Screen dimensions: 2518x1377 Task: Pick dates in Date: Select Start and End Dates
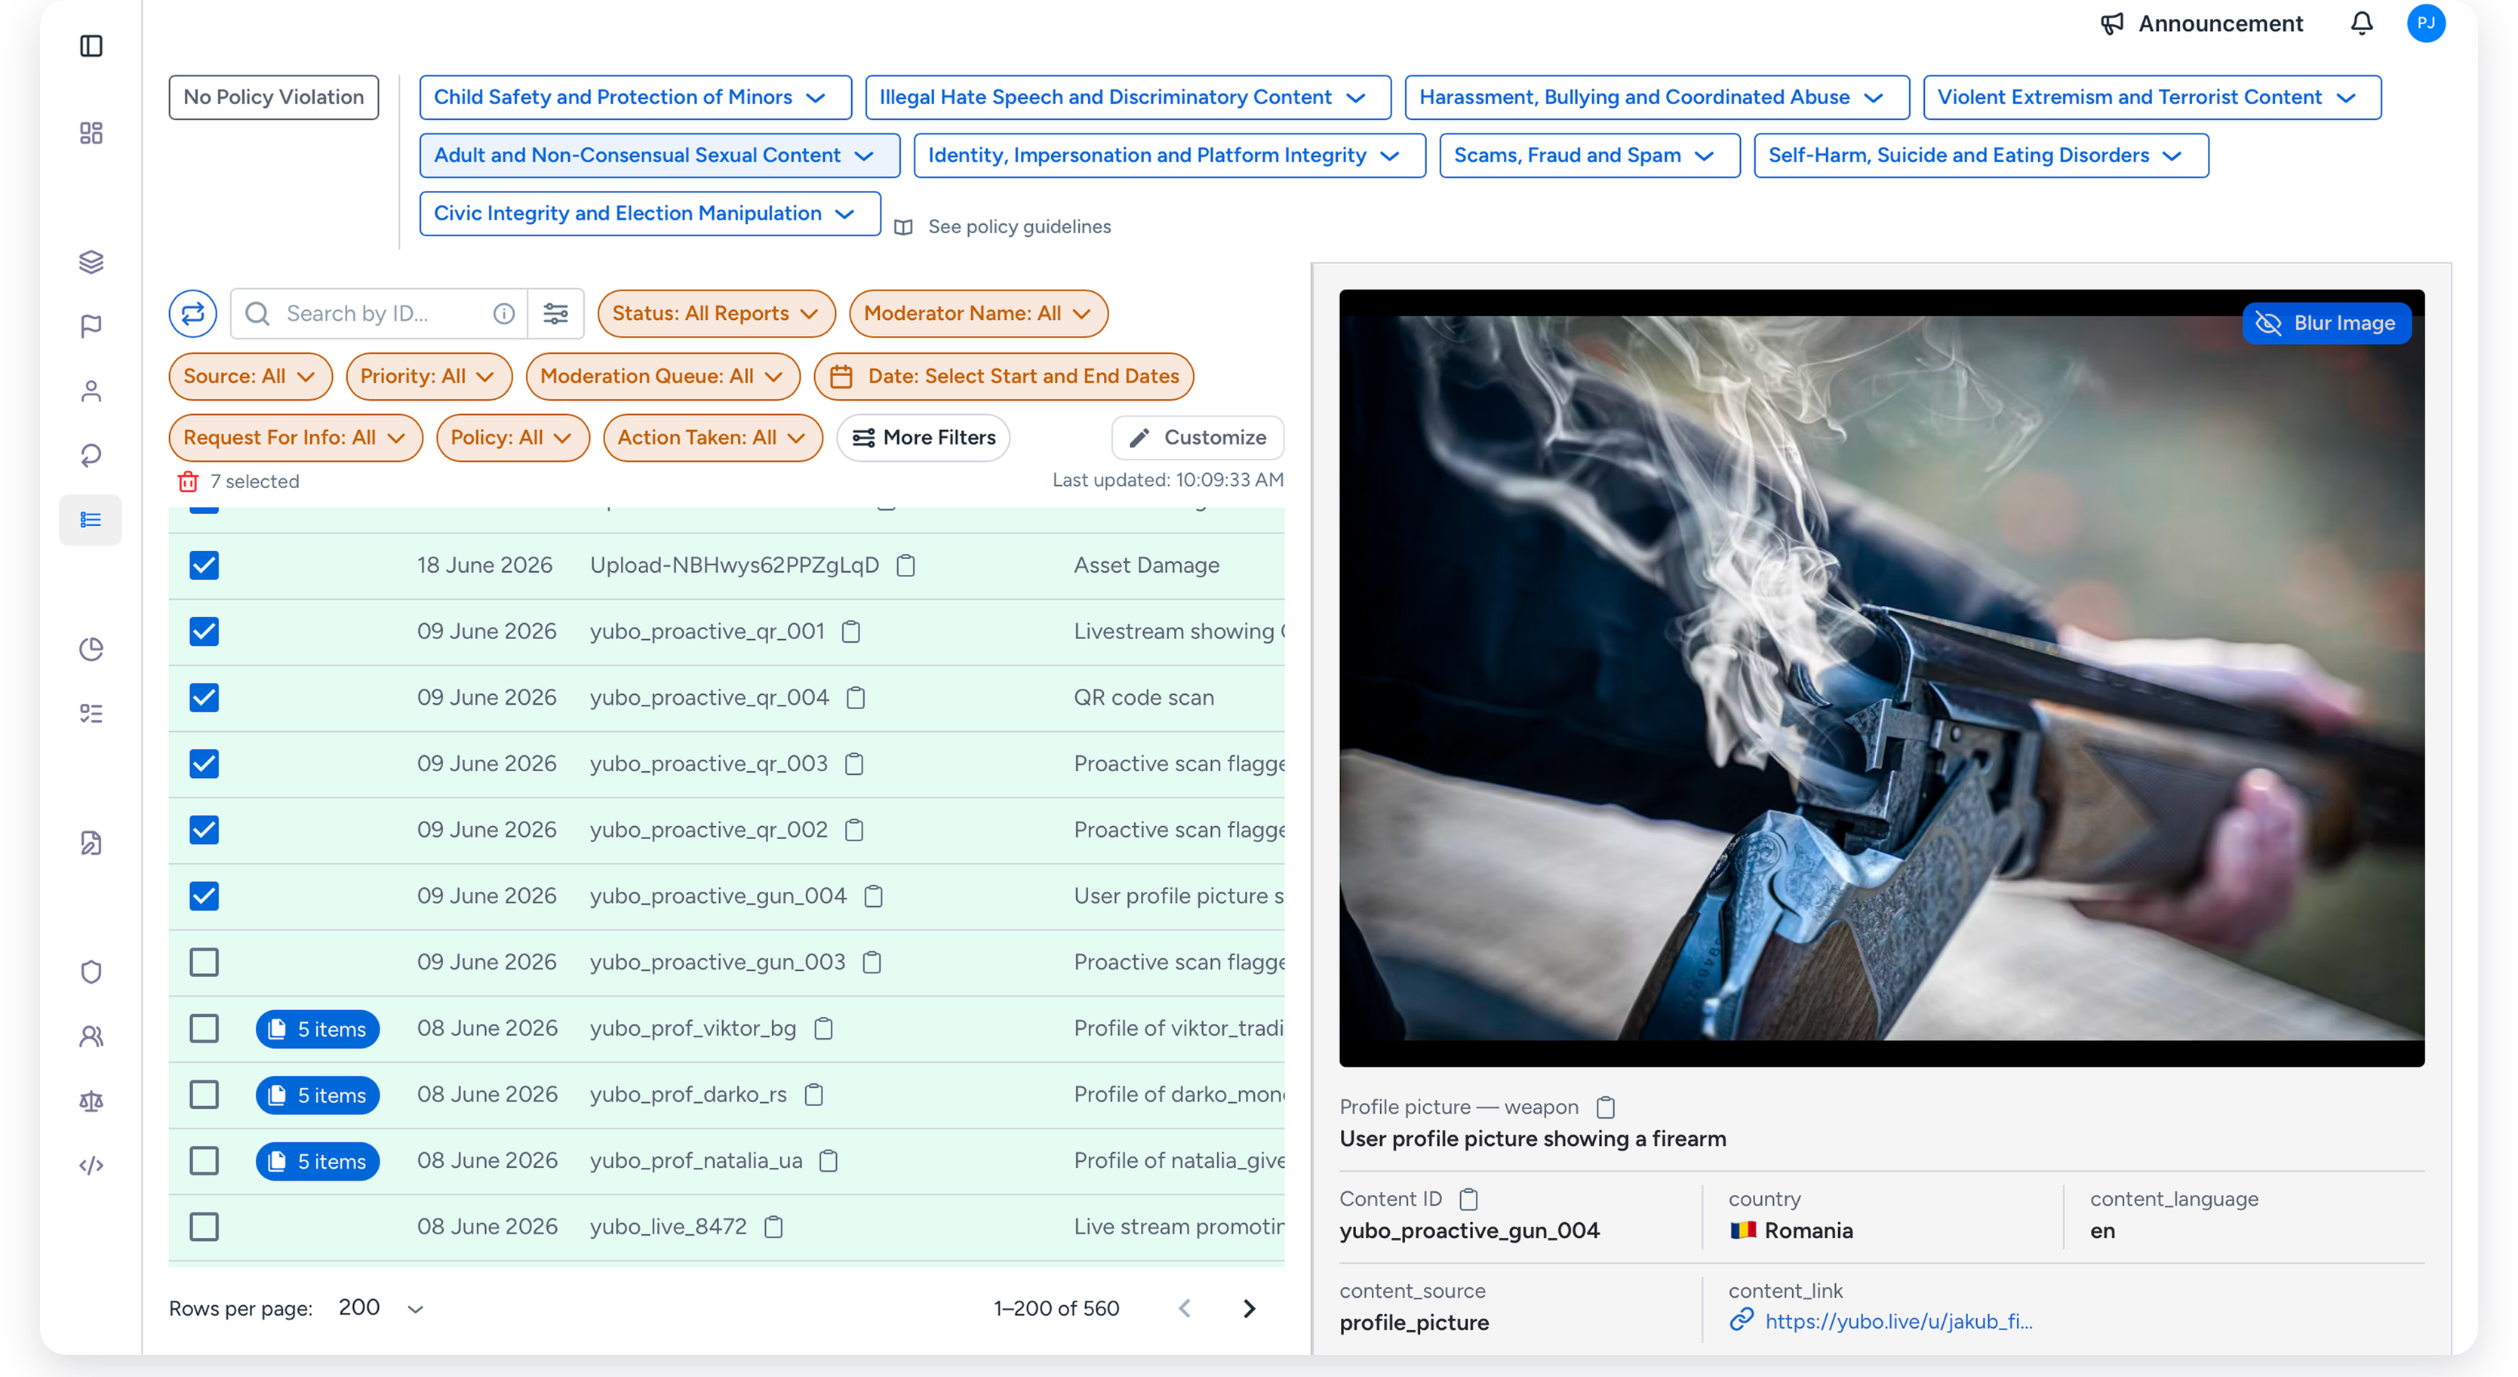[x=1003, y=377]
